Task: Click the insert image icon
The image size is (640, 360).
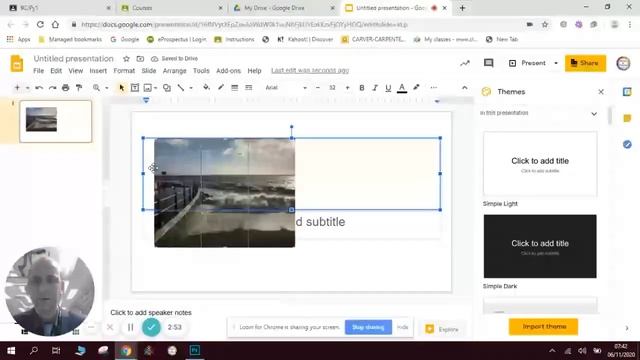Action: pyautogui.click(x=147, y=88)
